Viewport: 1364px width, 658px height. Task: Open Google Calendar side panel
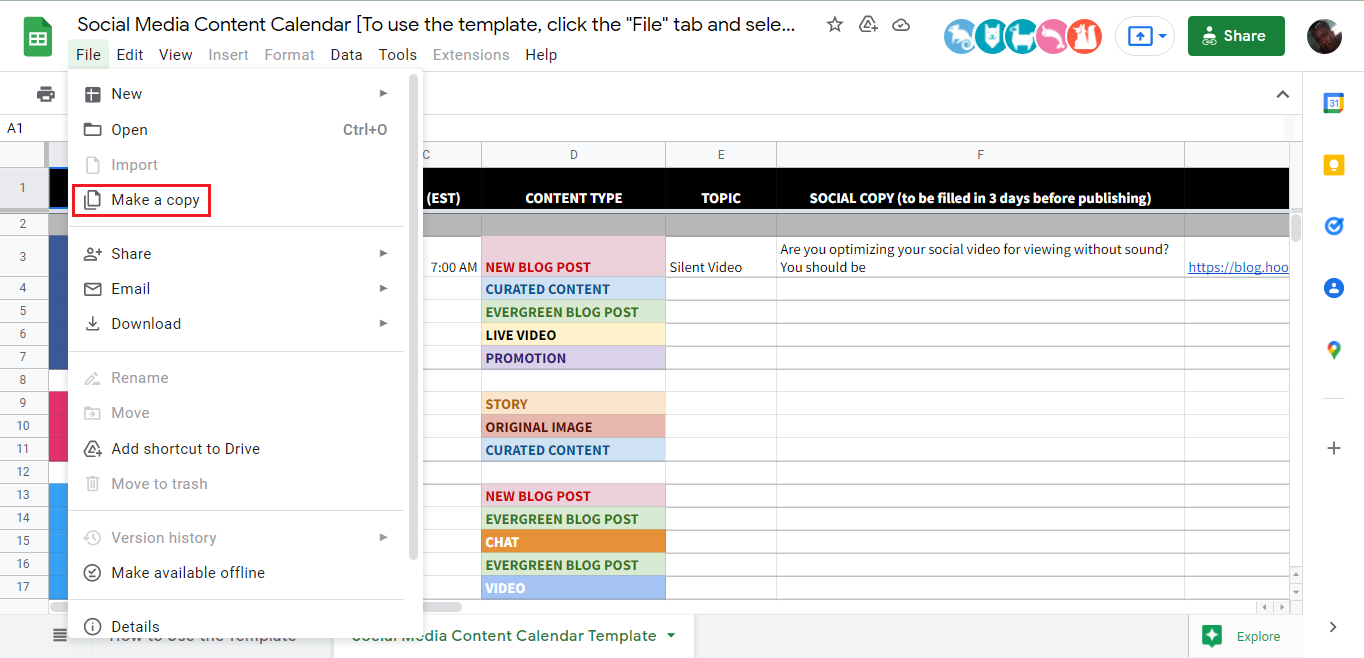tap(1334, 102)
